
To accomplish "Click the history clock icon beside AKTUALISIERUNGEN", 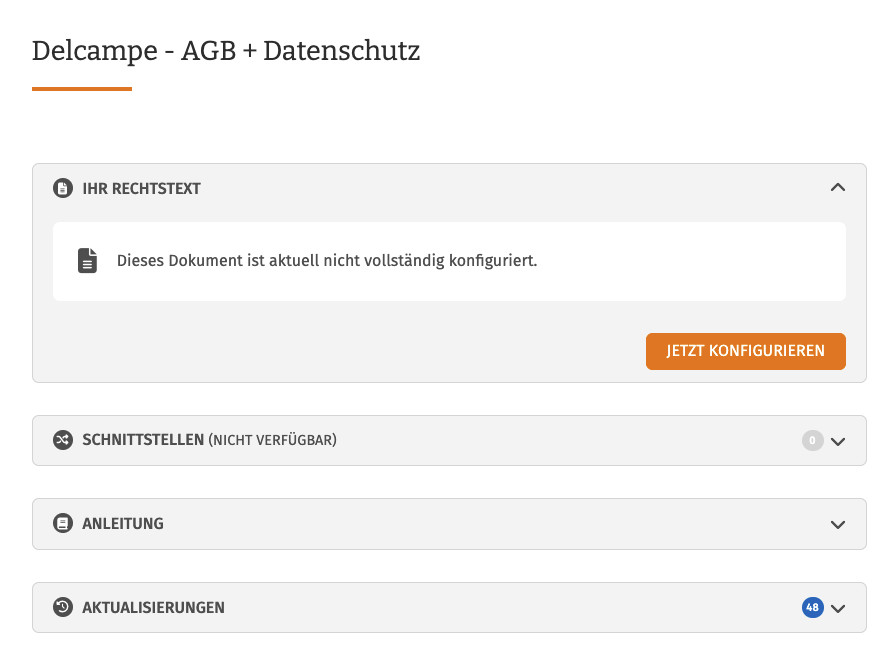I will pos(62,607).
